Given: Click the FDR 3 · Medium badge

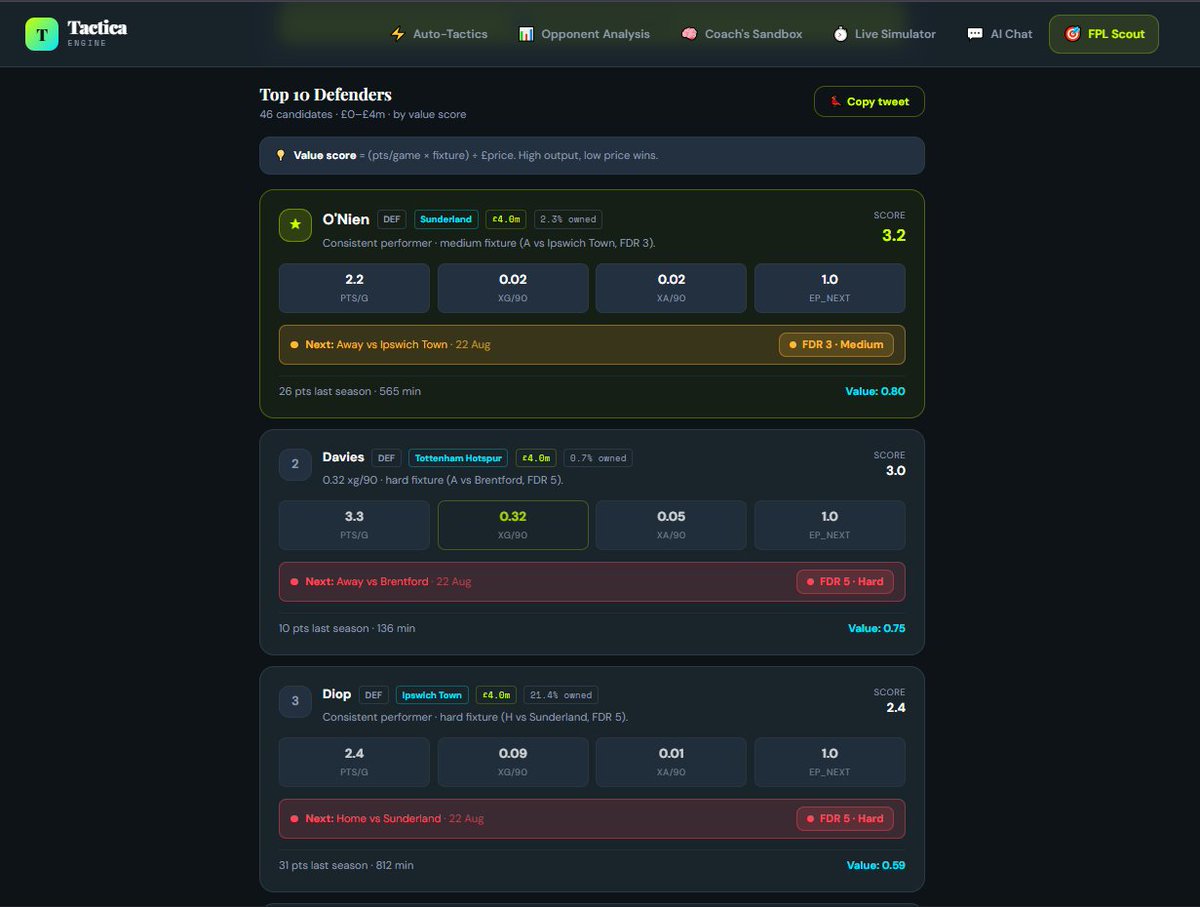Looking at the screenshot, I should (x=836, y=345).
